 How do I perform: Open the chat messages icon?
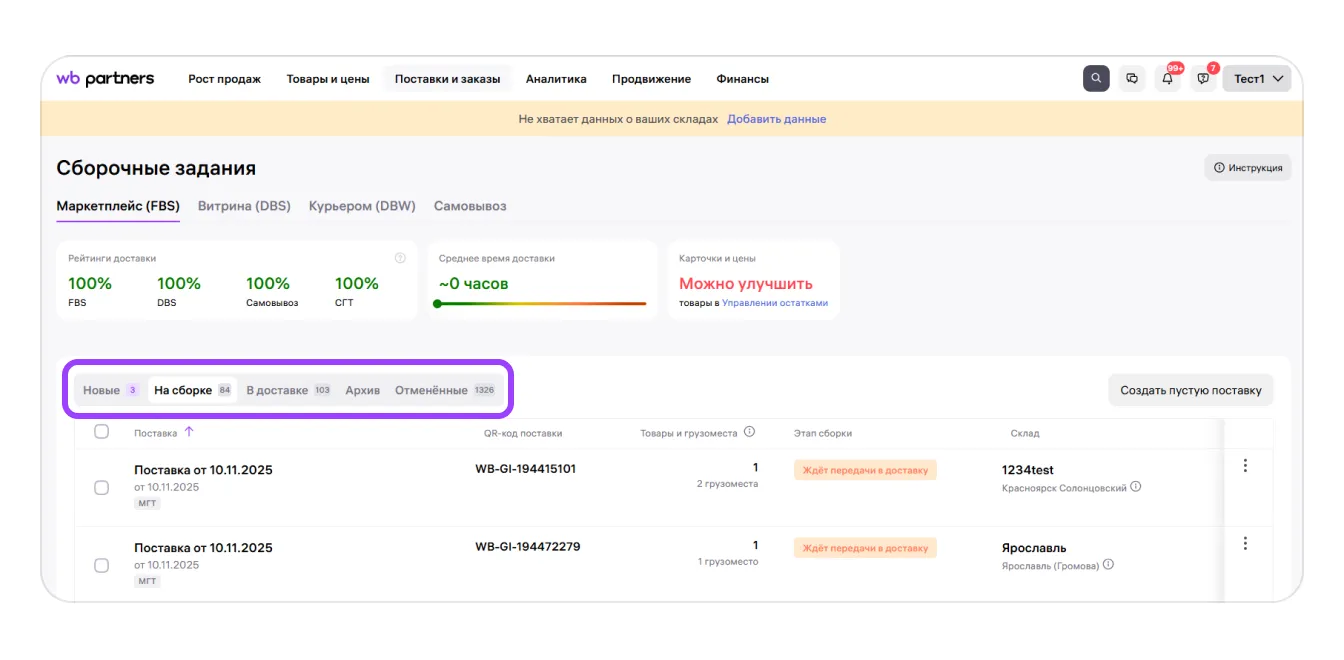pyautogui.click(x=1132, y=79)
